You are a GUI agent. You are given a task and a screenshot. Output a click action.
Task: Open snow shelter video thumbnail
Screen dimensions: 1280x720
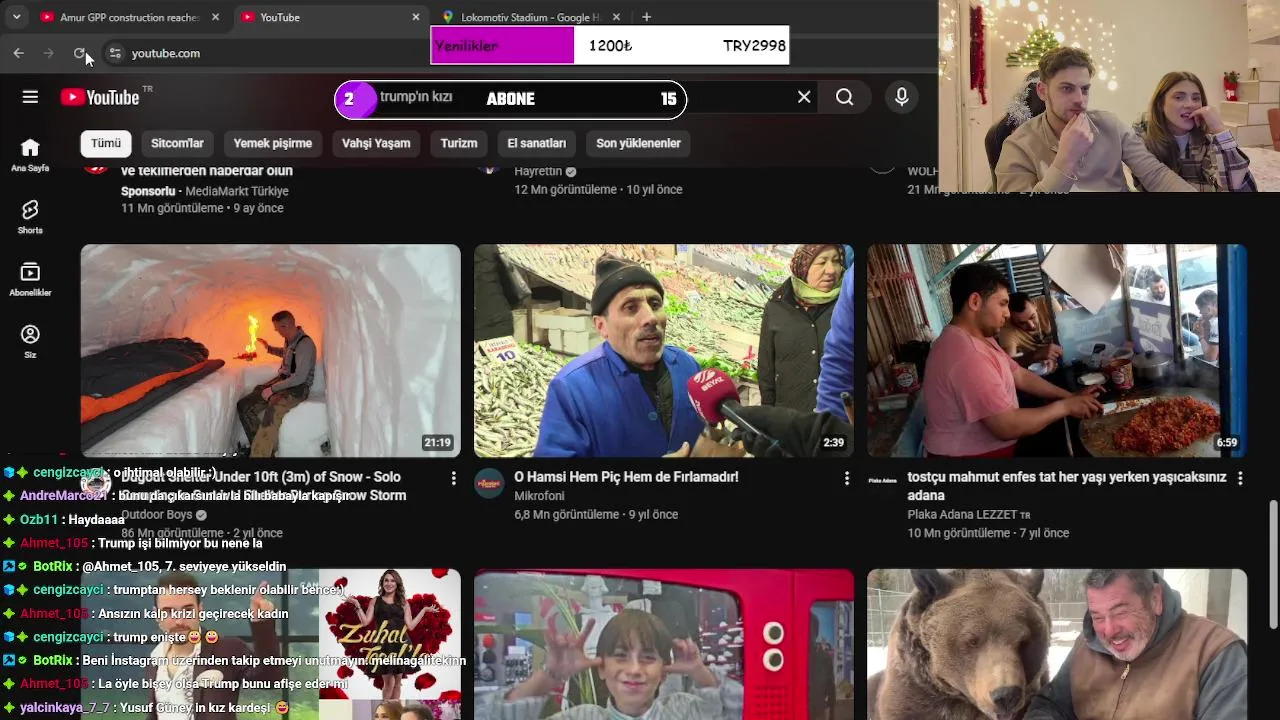(270, 351)
